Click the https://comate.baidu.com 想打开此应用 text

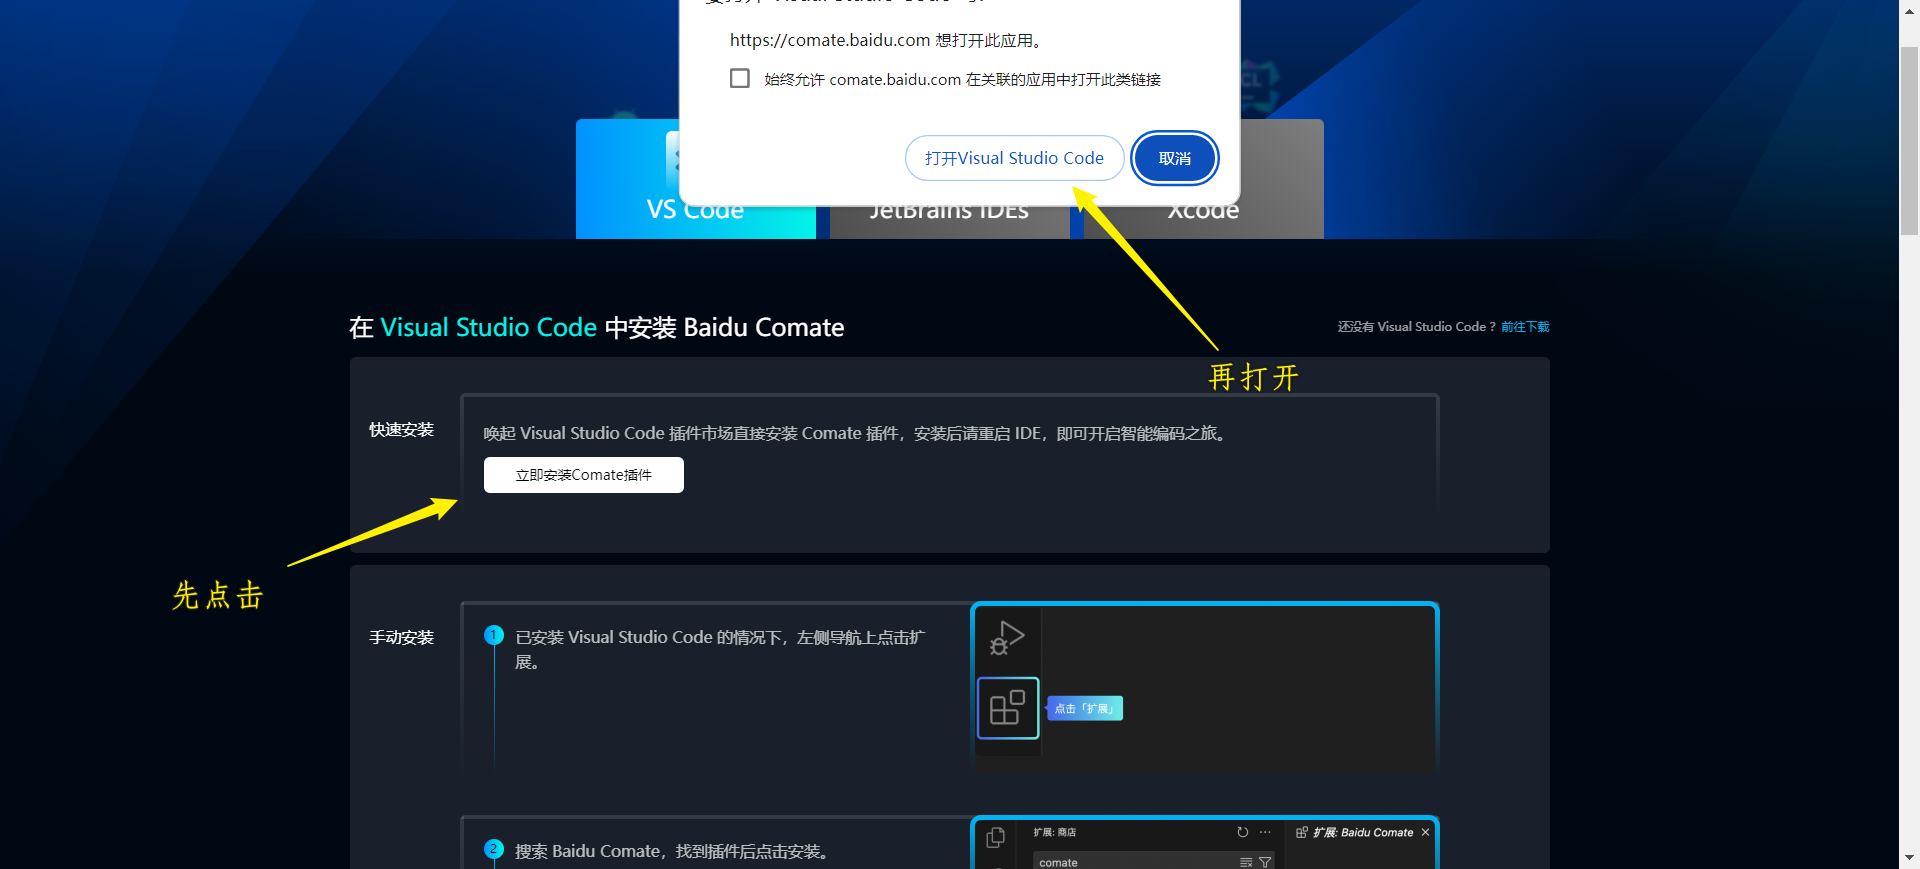(887, 40)
